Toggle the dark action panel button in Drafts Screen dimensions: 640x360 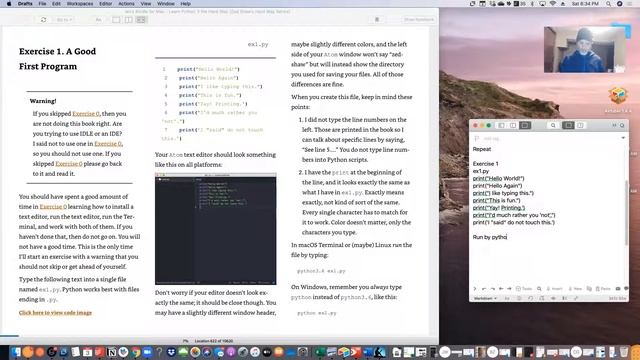[568, 125]
